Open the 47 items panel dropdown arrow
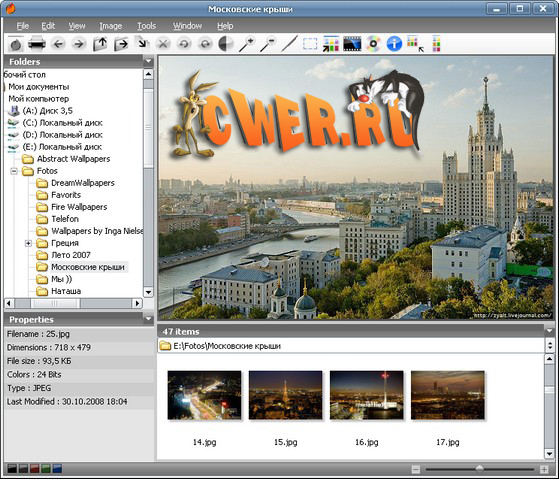This screenshot has height=479, width=559. click(x=549, y=331)
